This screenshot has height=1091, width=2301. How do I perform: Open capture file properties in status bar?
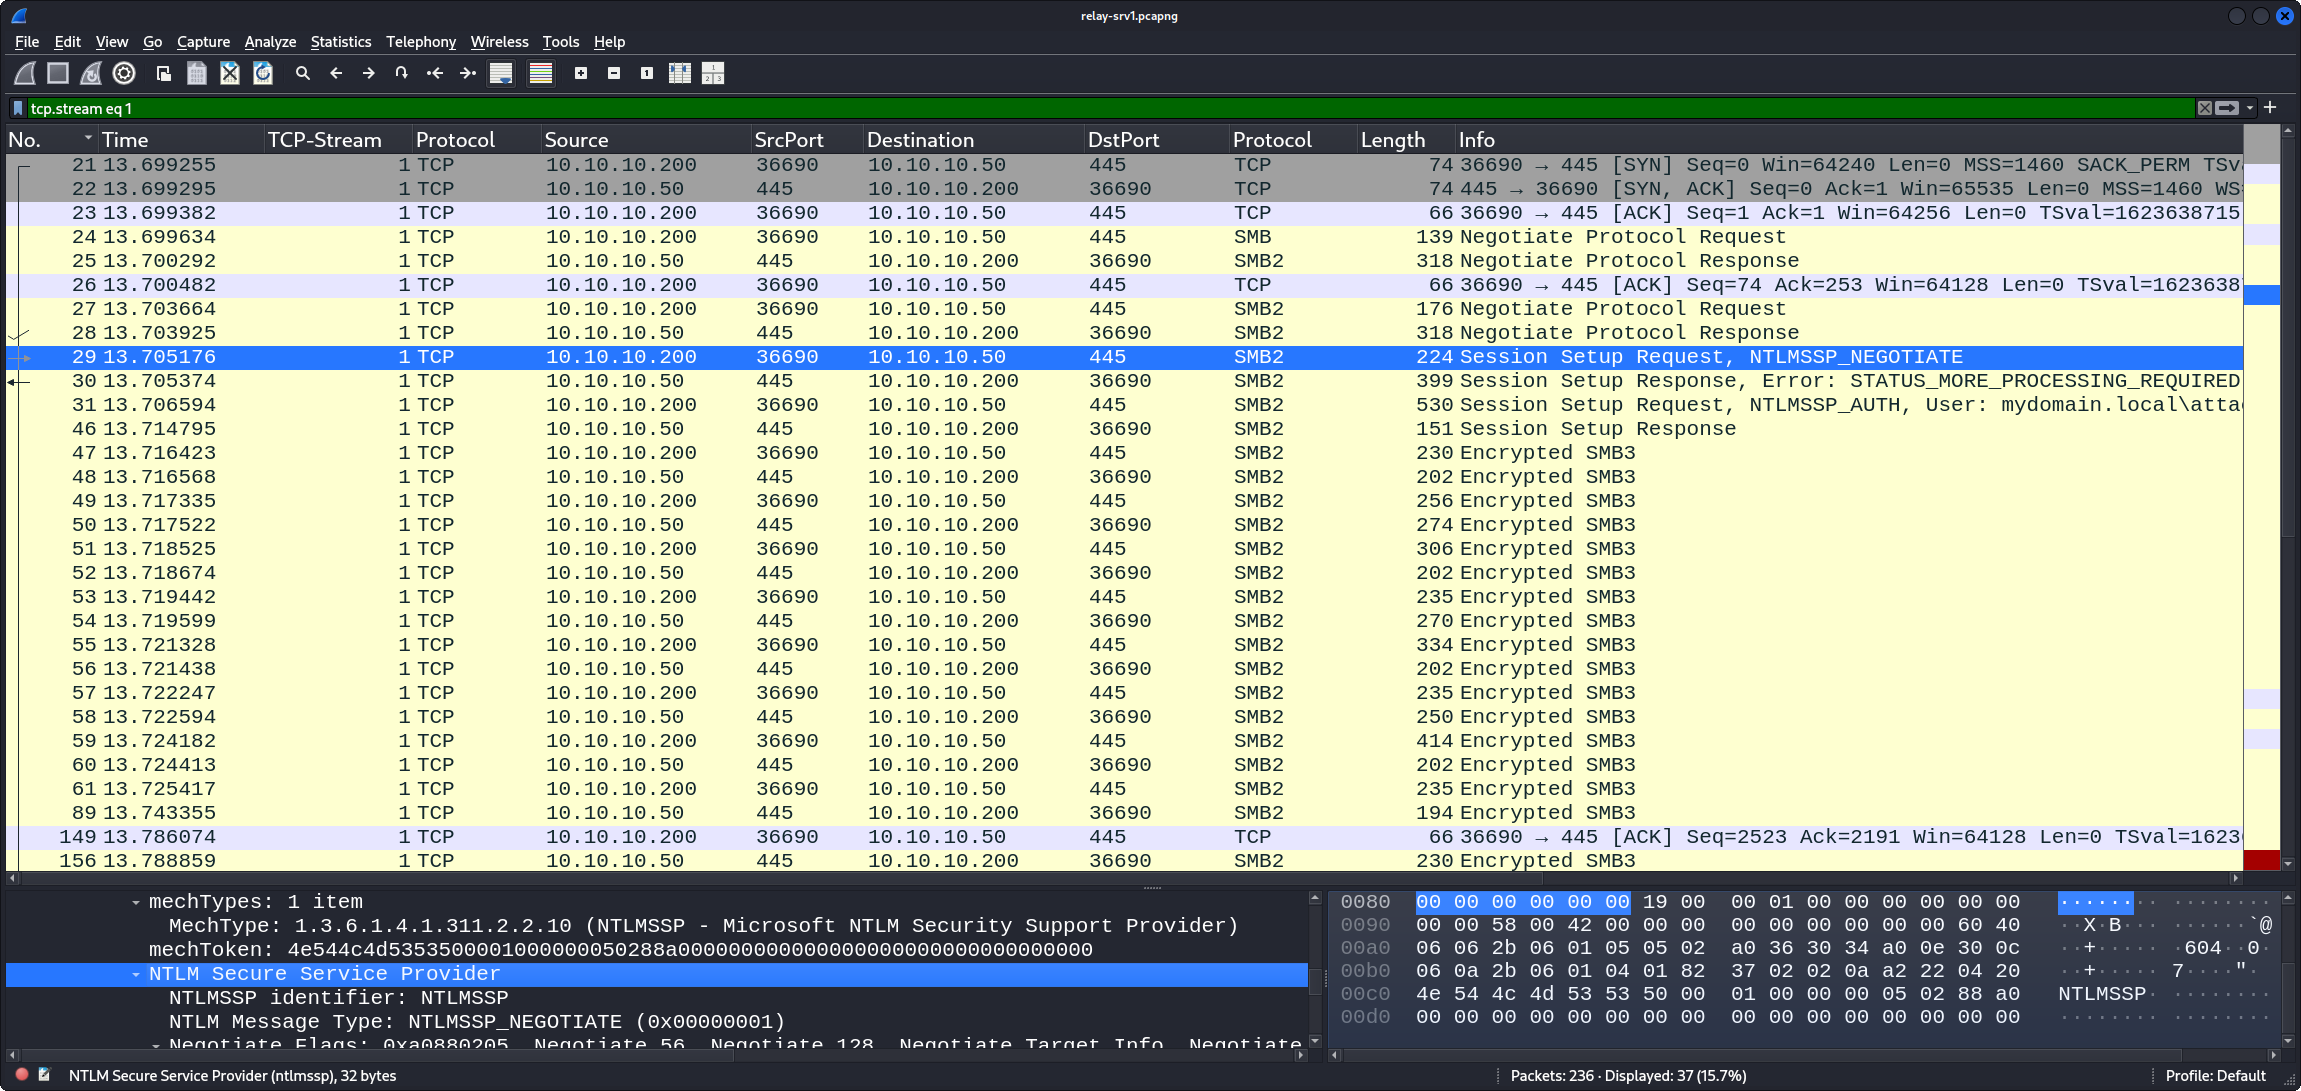44,1075
